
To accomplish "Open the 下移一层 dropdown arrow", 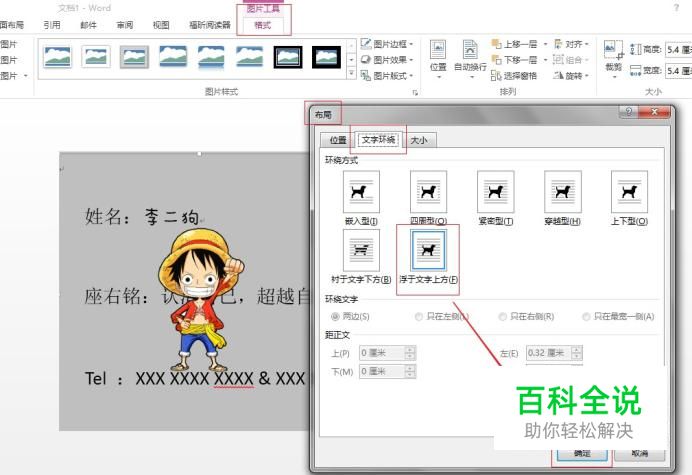I will click(545, 60).
